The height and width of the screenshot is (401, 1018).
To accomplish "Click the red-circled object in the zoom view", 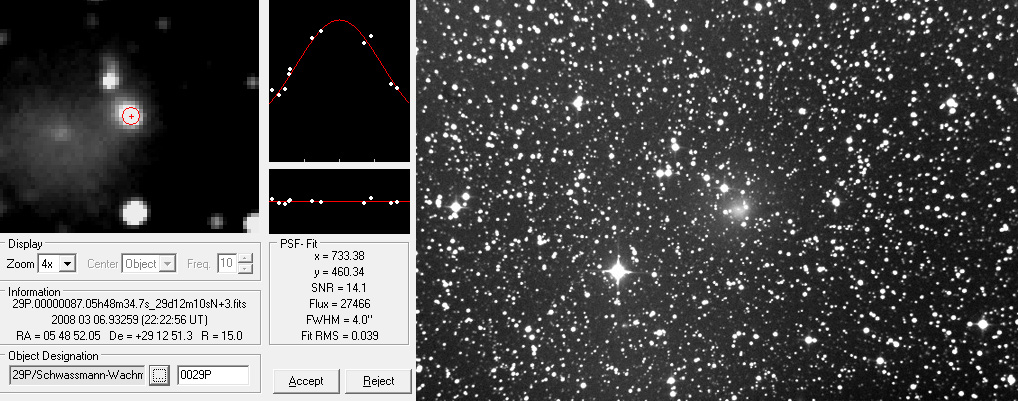I will 131,116.
